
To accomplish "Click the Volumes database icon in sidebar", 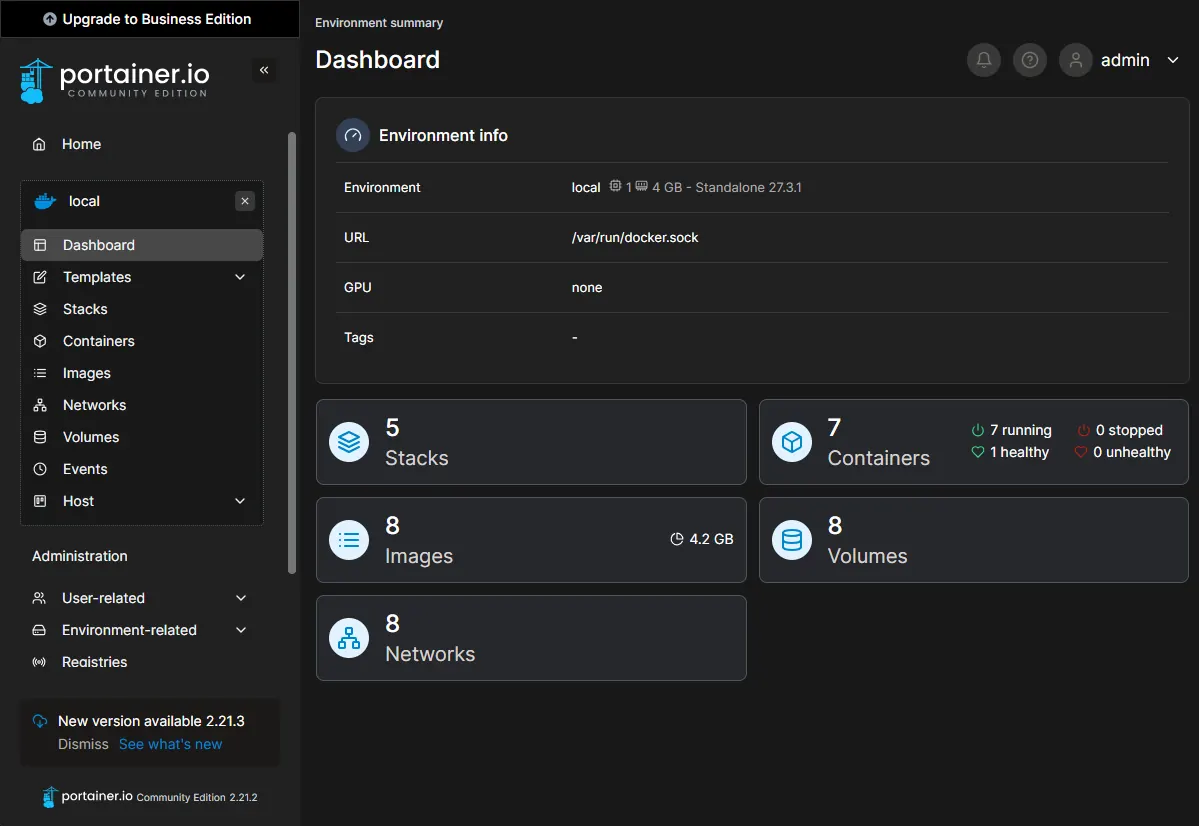I will coord(40,437).
